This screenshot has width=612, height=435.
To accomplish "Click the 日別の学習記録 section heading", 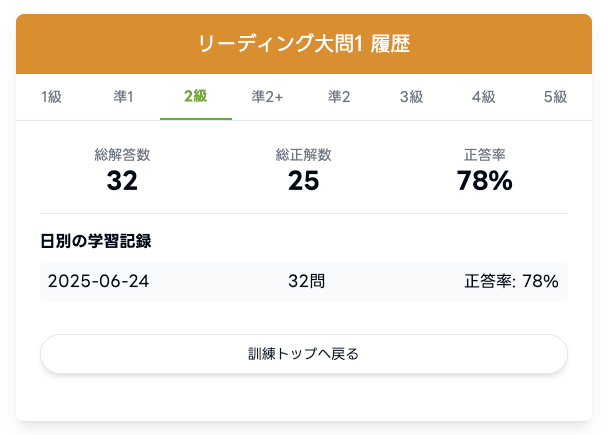I will click(x=96, y=241).
